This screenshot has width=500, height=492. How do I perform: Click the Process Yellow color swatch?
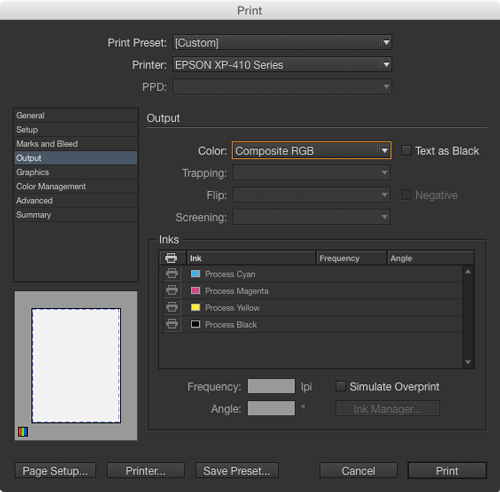tap(195, 307)
